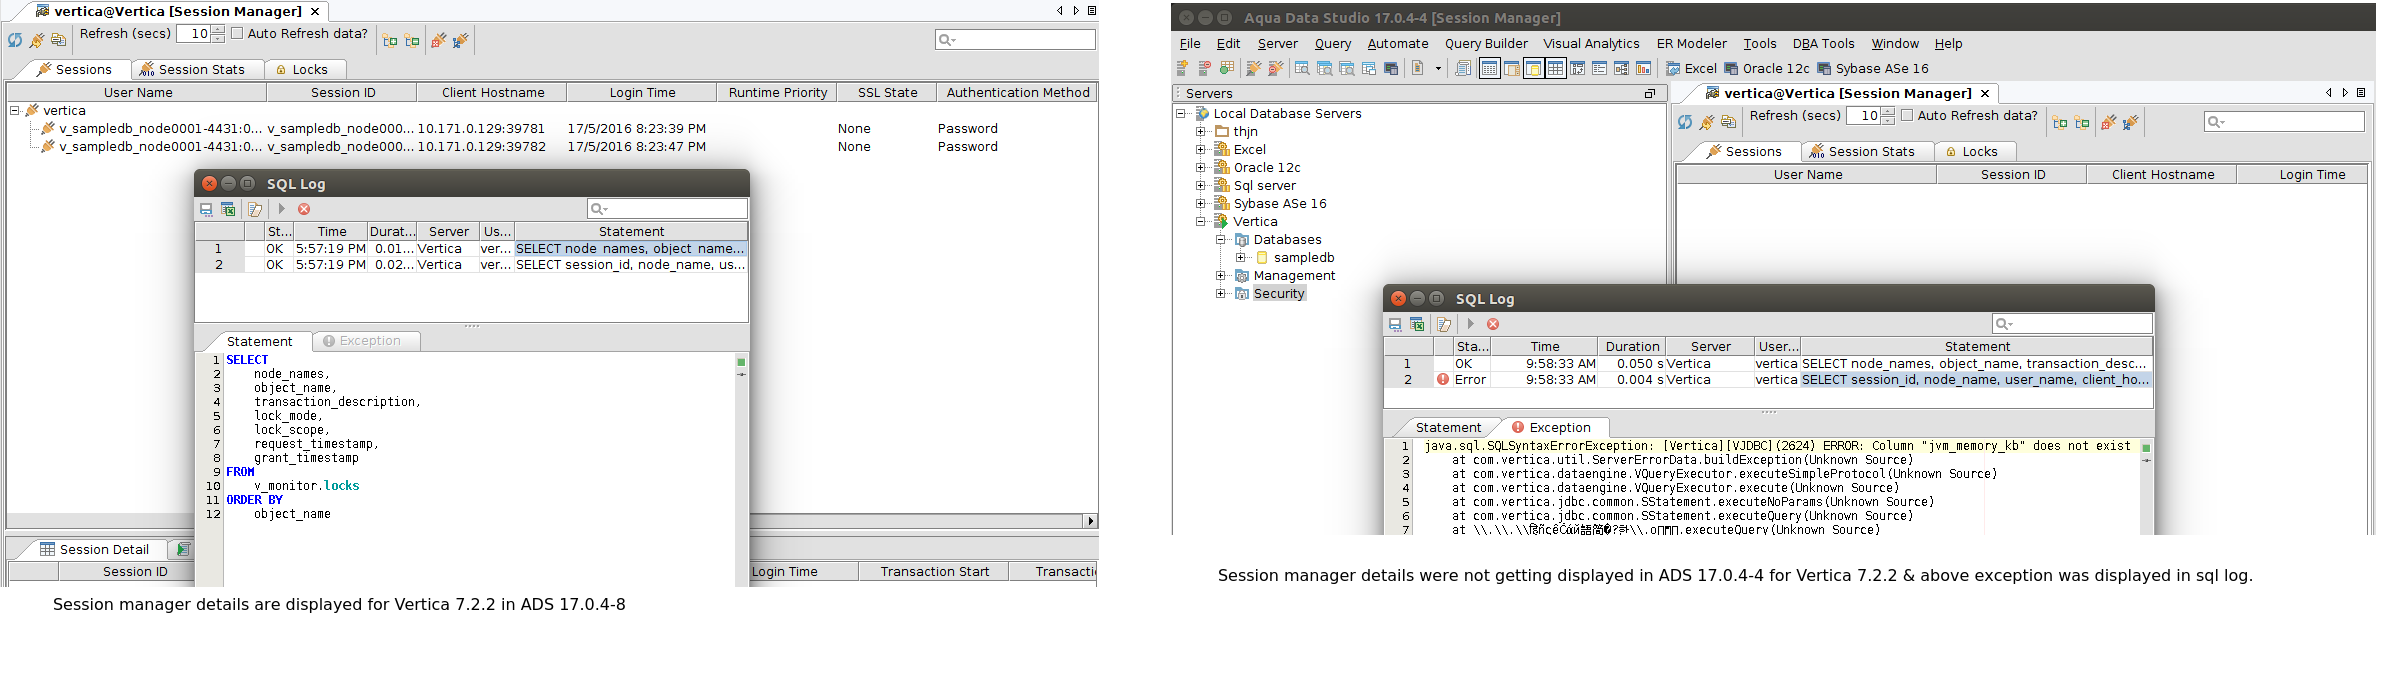Image resolution: width=2389 pixels, height=680 pixels.
Task: Enable Auto Refresh data in Aqua Data Studio window
Action: click(x=1907, y=115)
